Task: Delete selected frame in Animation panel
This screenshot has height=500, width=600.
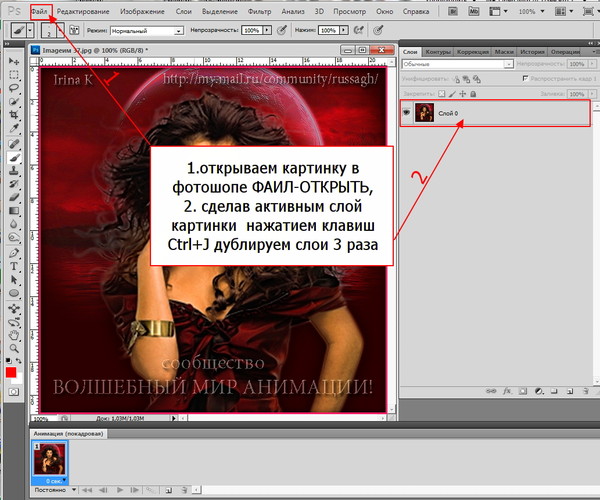Action: (x=184, y=490)
